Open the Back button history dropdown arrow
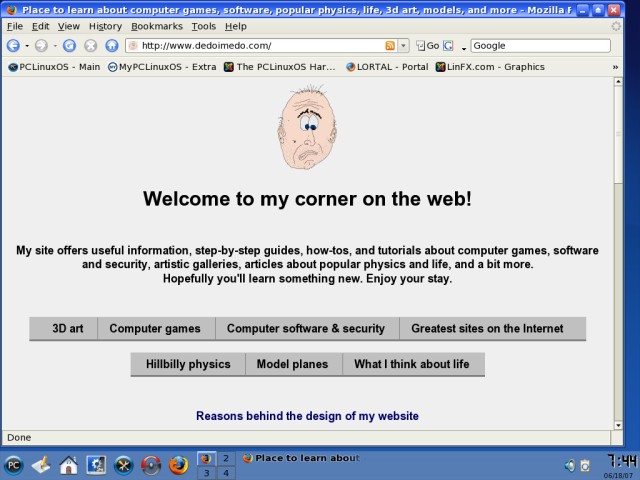Screen dimensions: 640x480 click(x=26, y=46)
